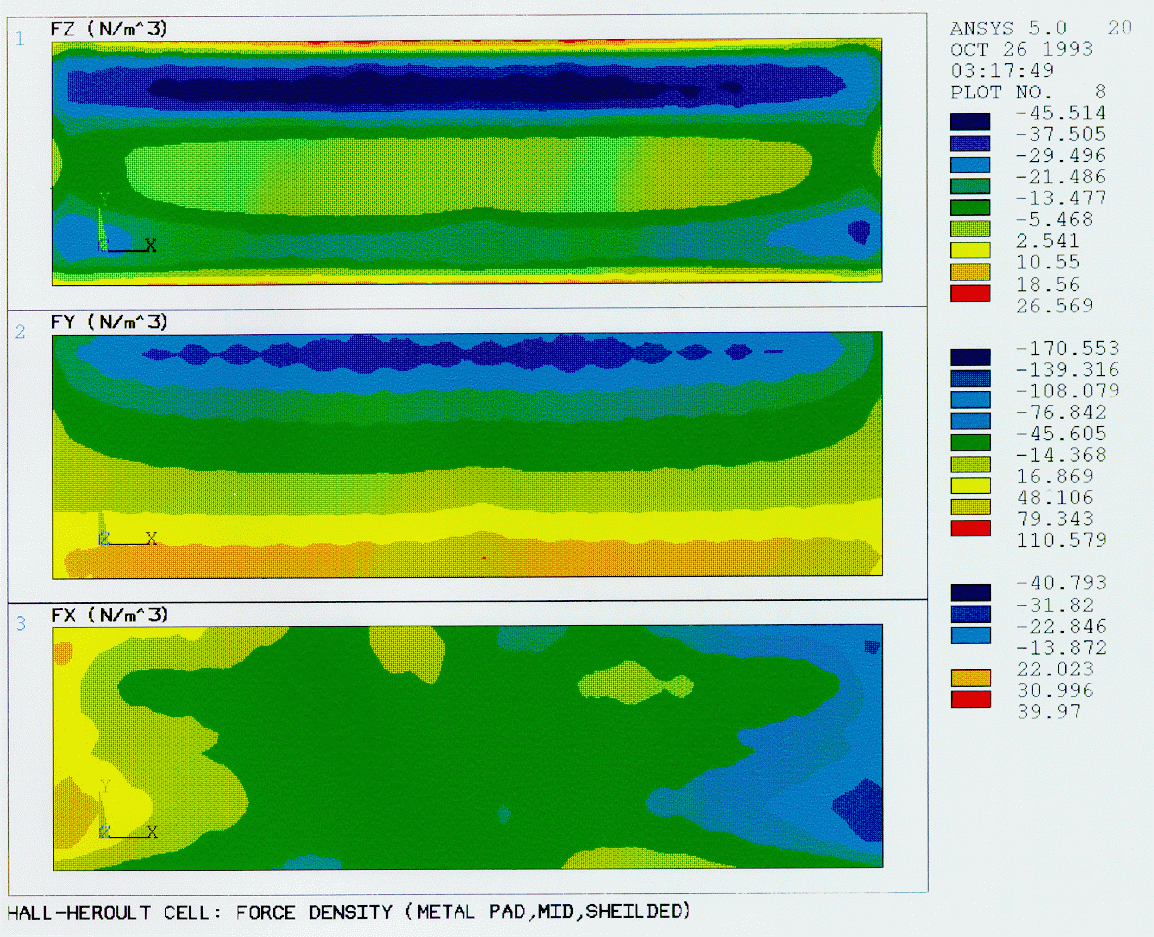Pick the yellow swatch in the middle FY legend
This screenshot has width=1154, height=937.
click(969, 486)
